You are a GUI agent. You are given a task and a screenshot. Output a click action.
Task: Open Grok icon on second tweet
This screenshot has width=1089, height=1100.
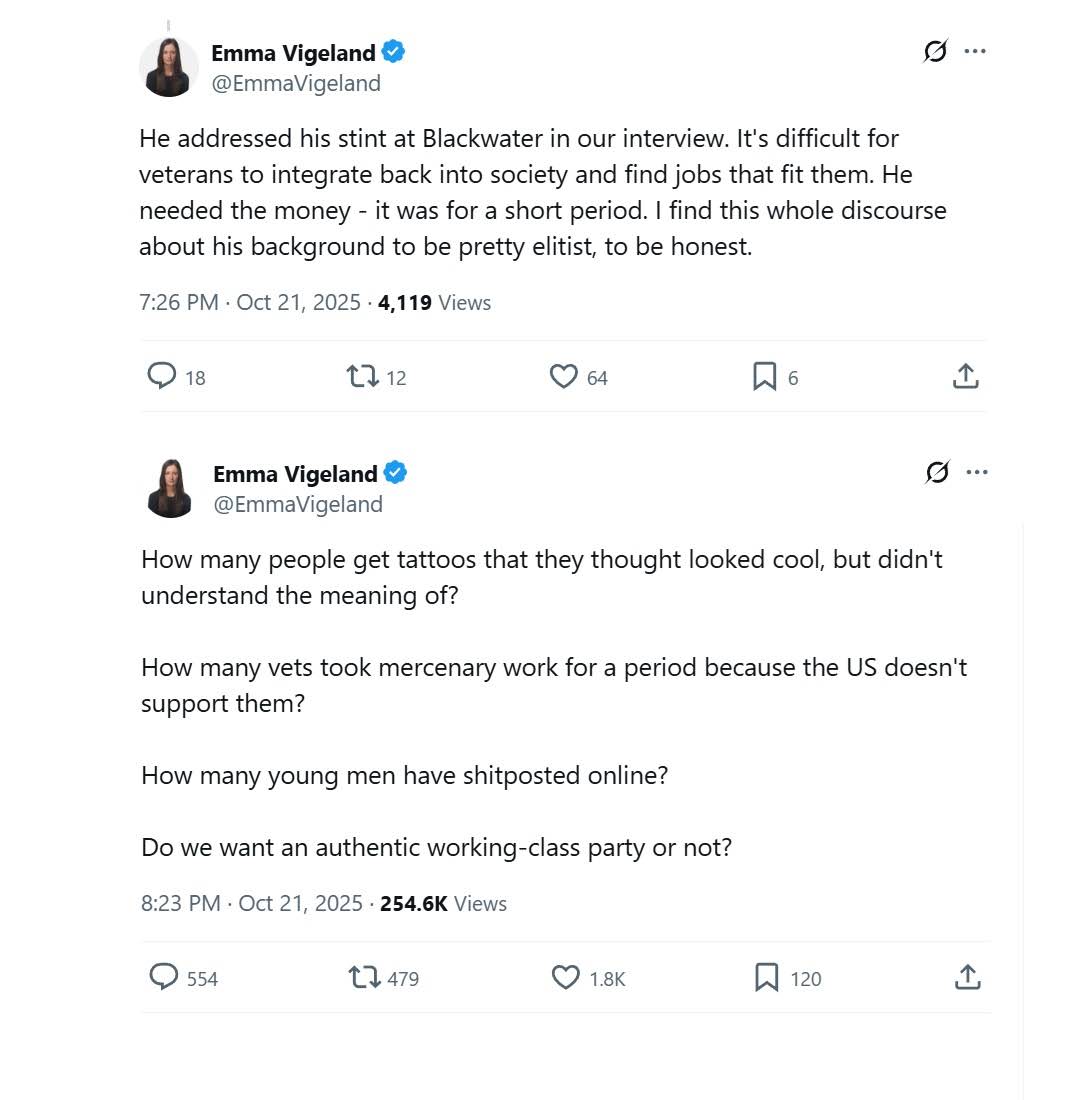click(937, 472)
